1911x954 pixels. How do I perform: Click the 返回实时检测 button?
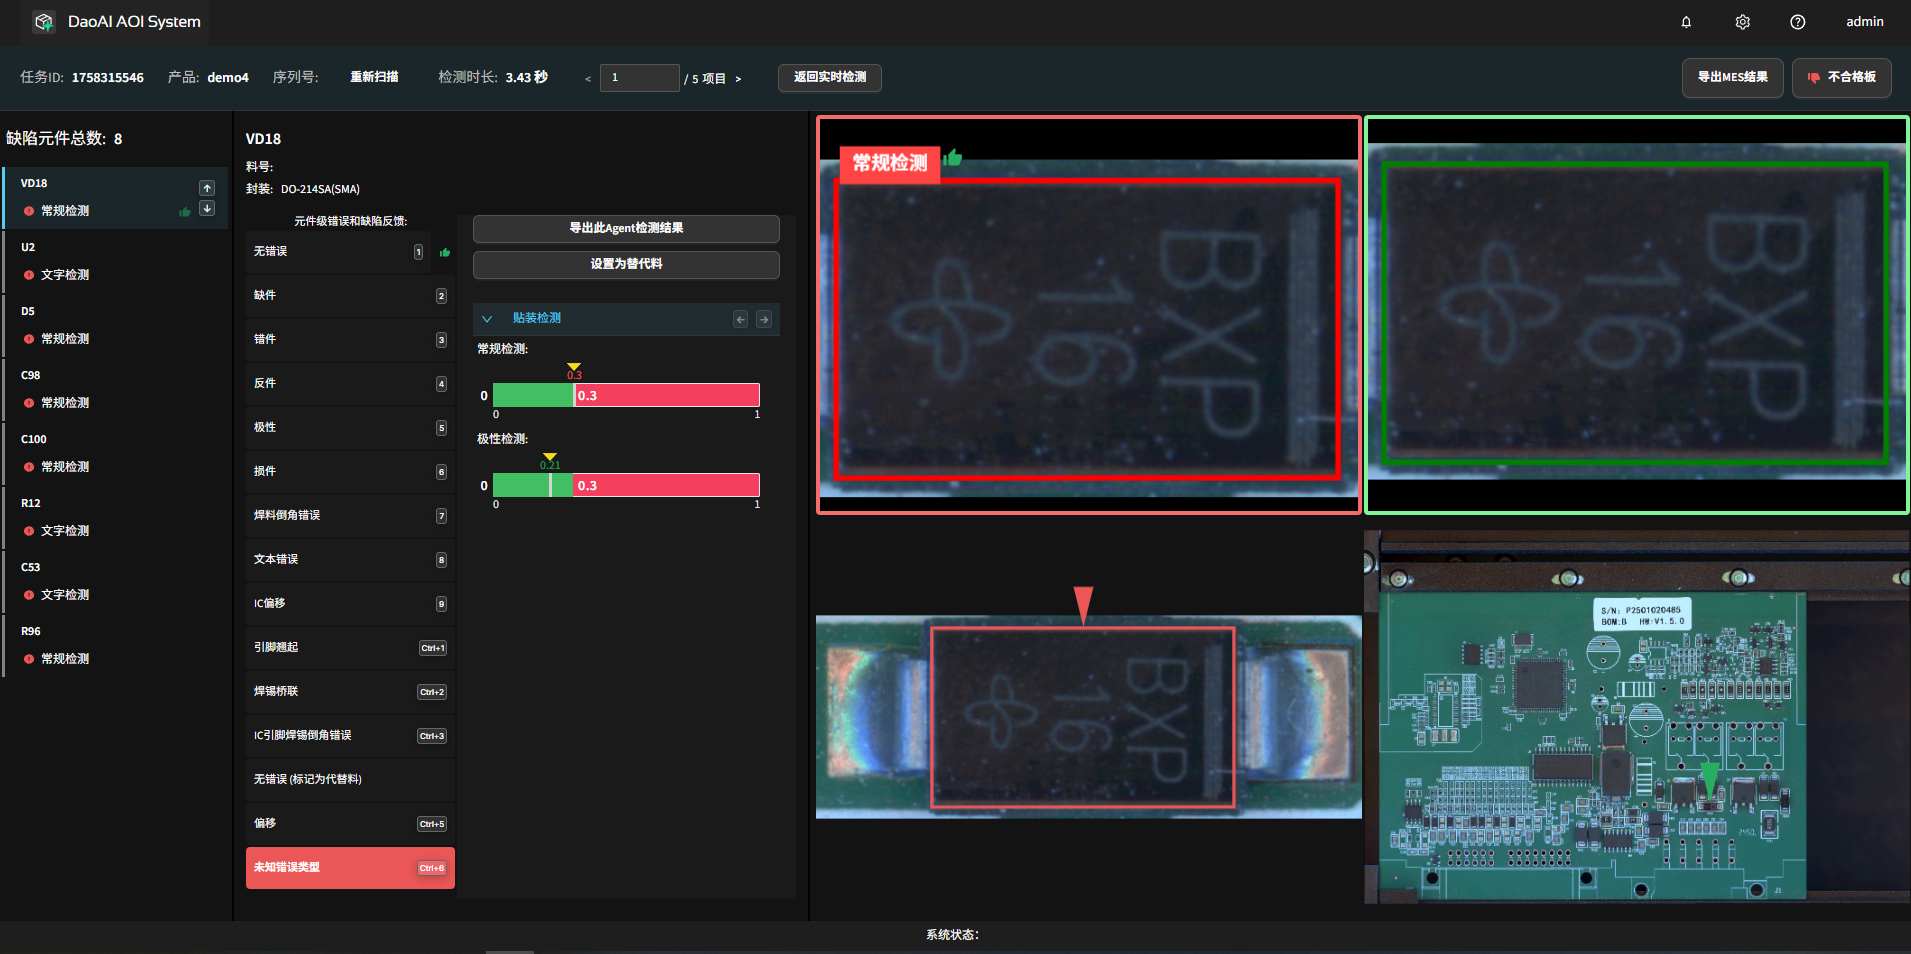click(x=829, y=78)
